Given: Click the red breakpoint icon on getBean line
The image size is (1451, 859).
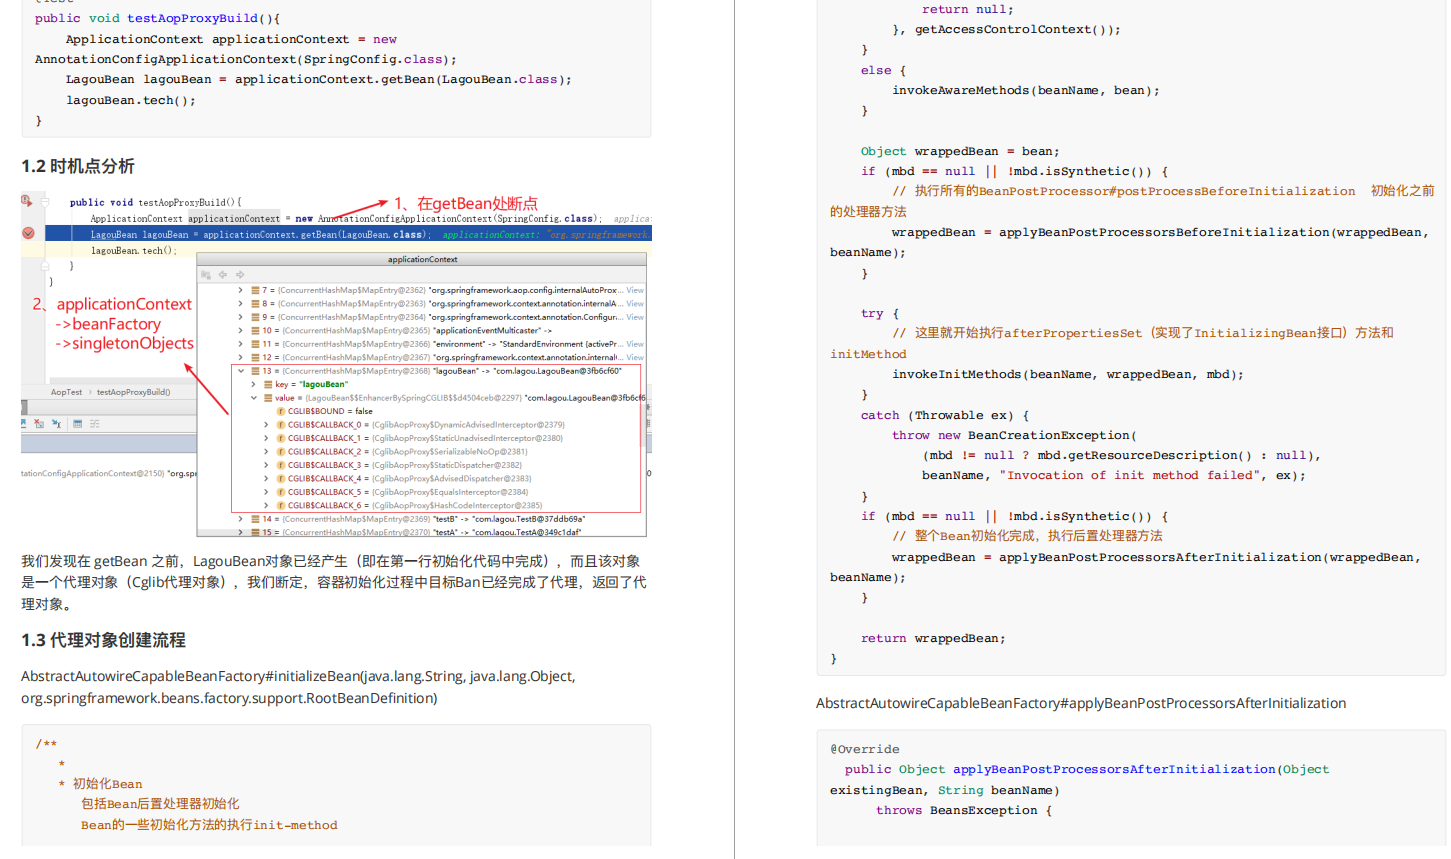Looking at the screenshot, I should pyautogui.click(x=28, y=233).
